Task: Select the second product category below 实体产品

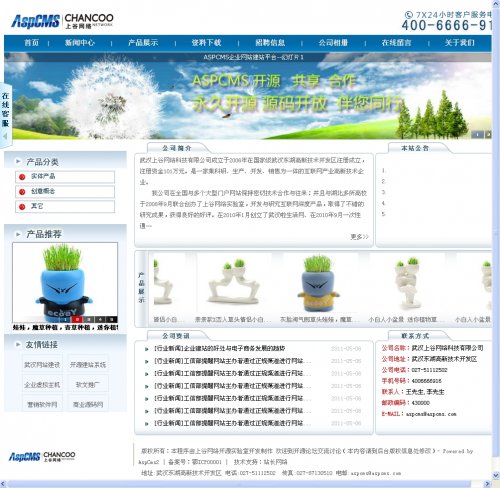Action: 65,191
